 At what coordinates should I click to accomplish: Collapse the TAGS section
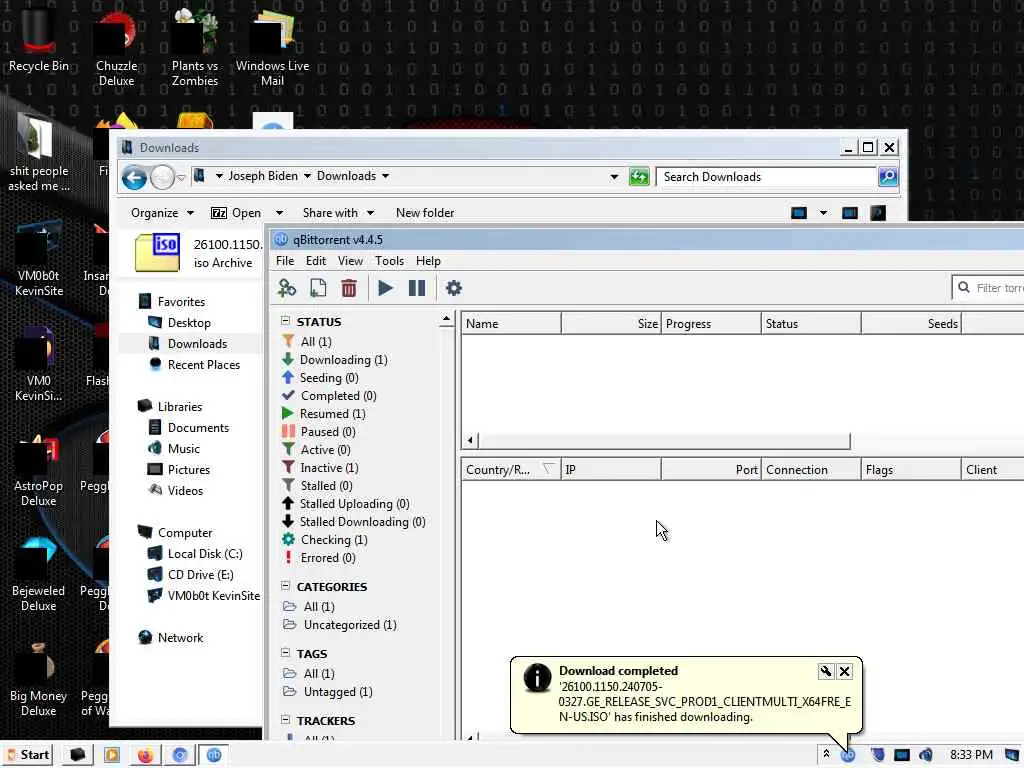pyautogui.click(x=285, y=652)
